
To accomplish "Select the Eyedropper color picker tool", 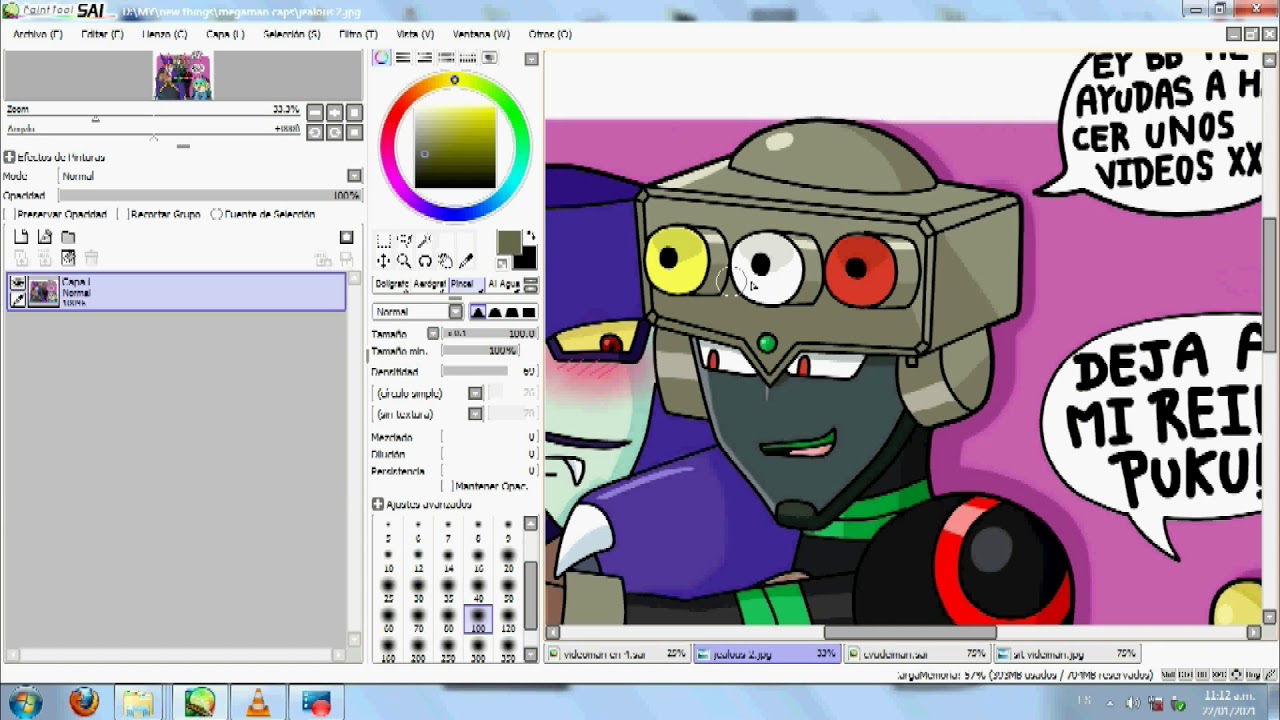I will 466,261.
